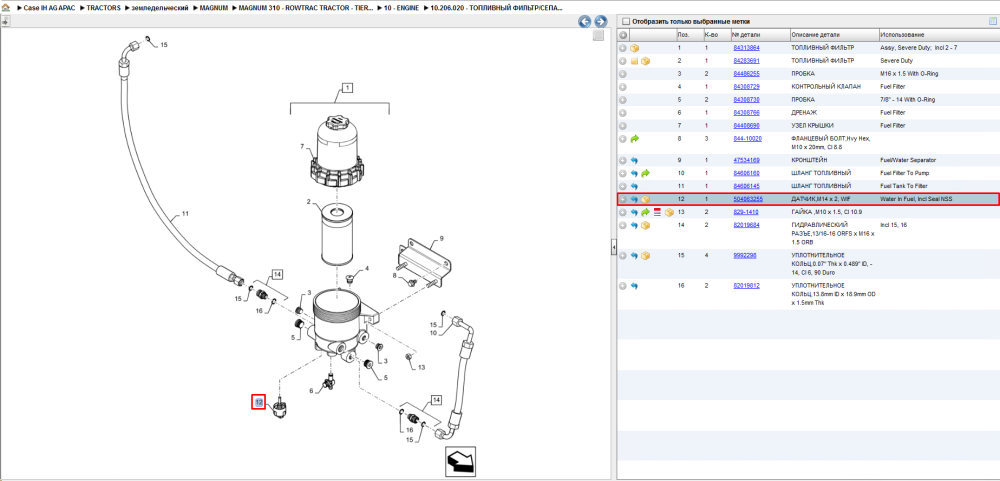Image resolution: width=1000 pixels, height=481 pixels.
Task: Click the pin icon above the diagram
Action: coord(5,20)
